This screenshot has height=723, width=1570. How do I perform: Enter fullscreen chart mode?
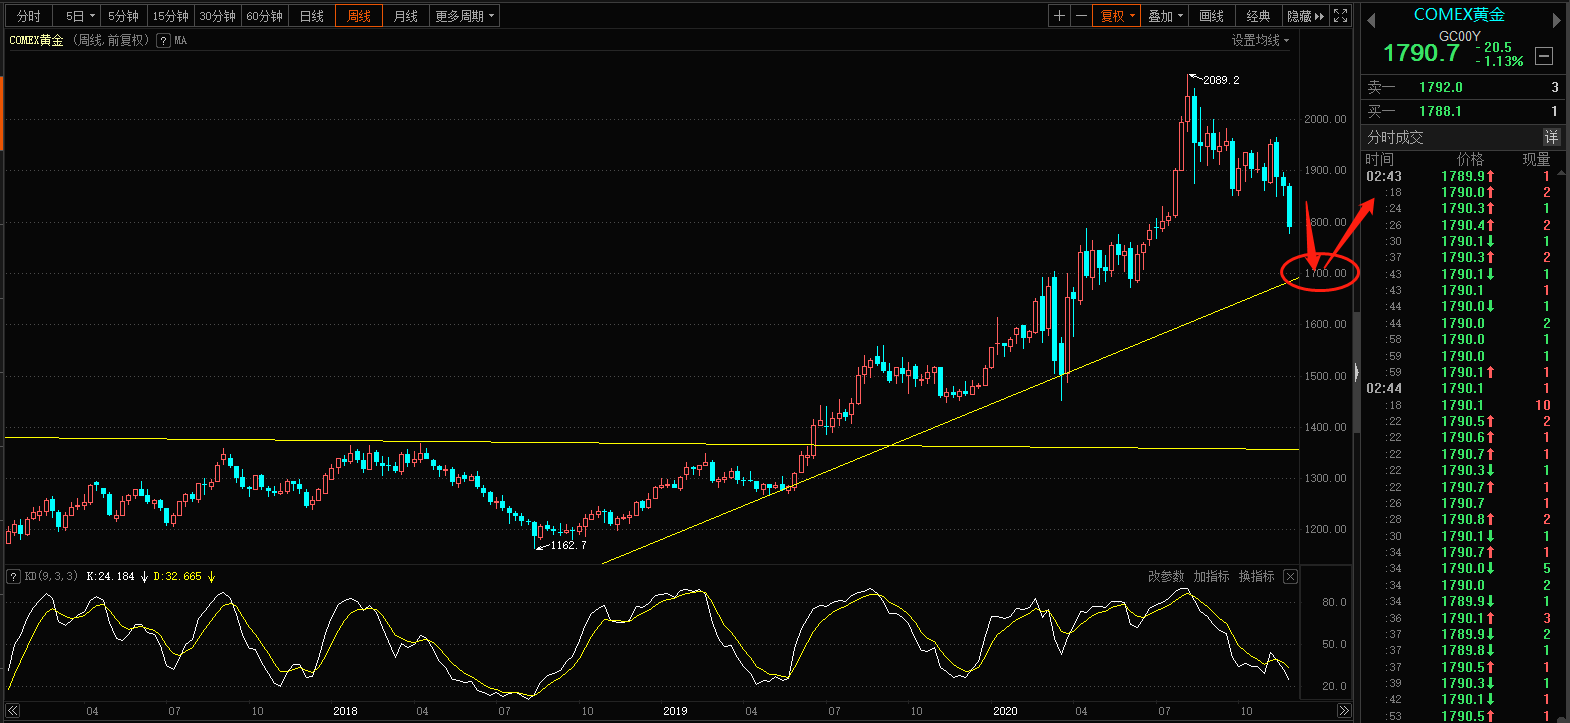pyautogui.click(x=1341, y=16)
